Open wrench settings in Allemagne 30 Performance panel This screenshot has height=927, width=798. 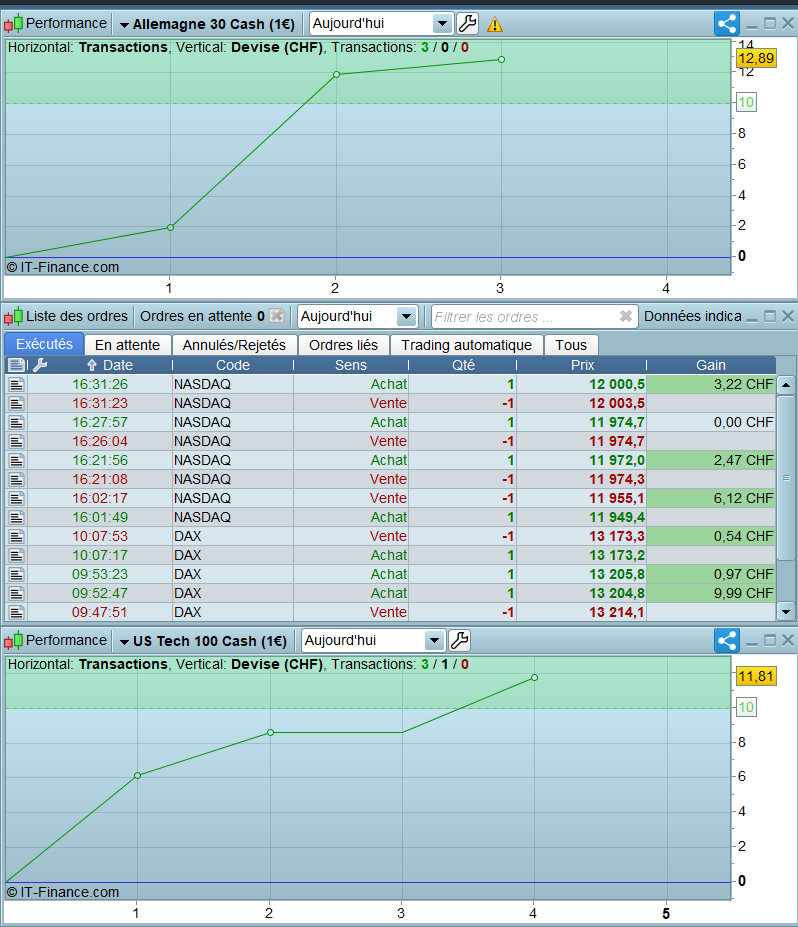point(468,24)
